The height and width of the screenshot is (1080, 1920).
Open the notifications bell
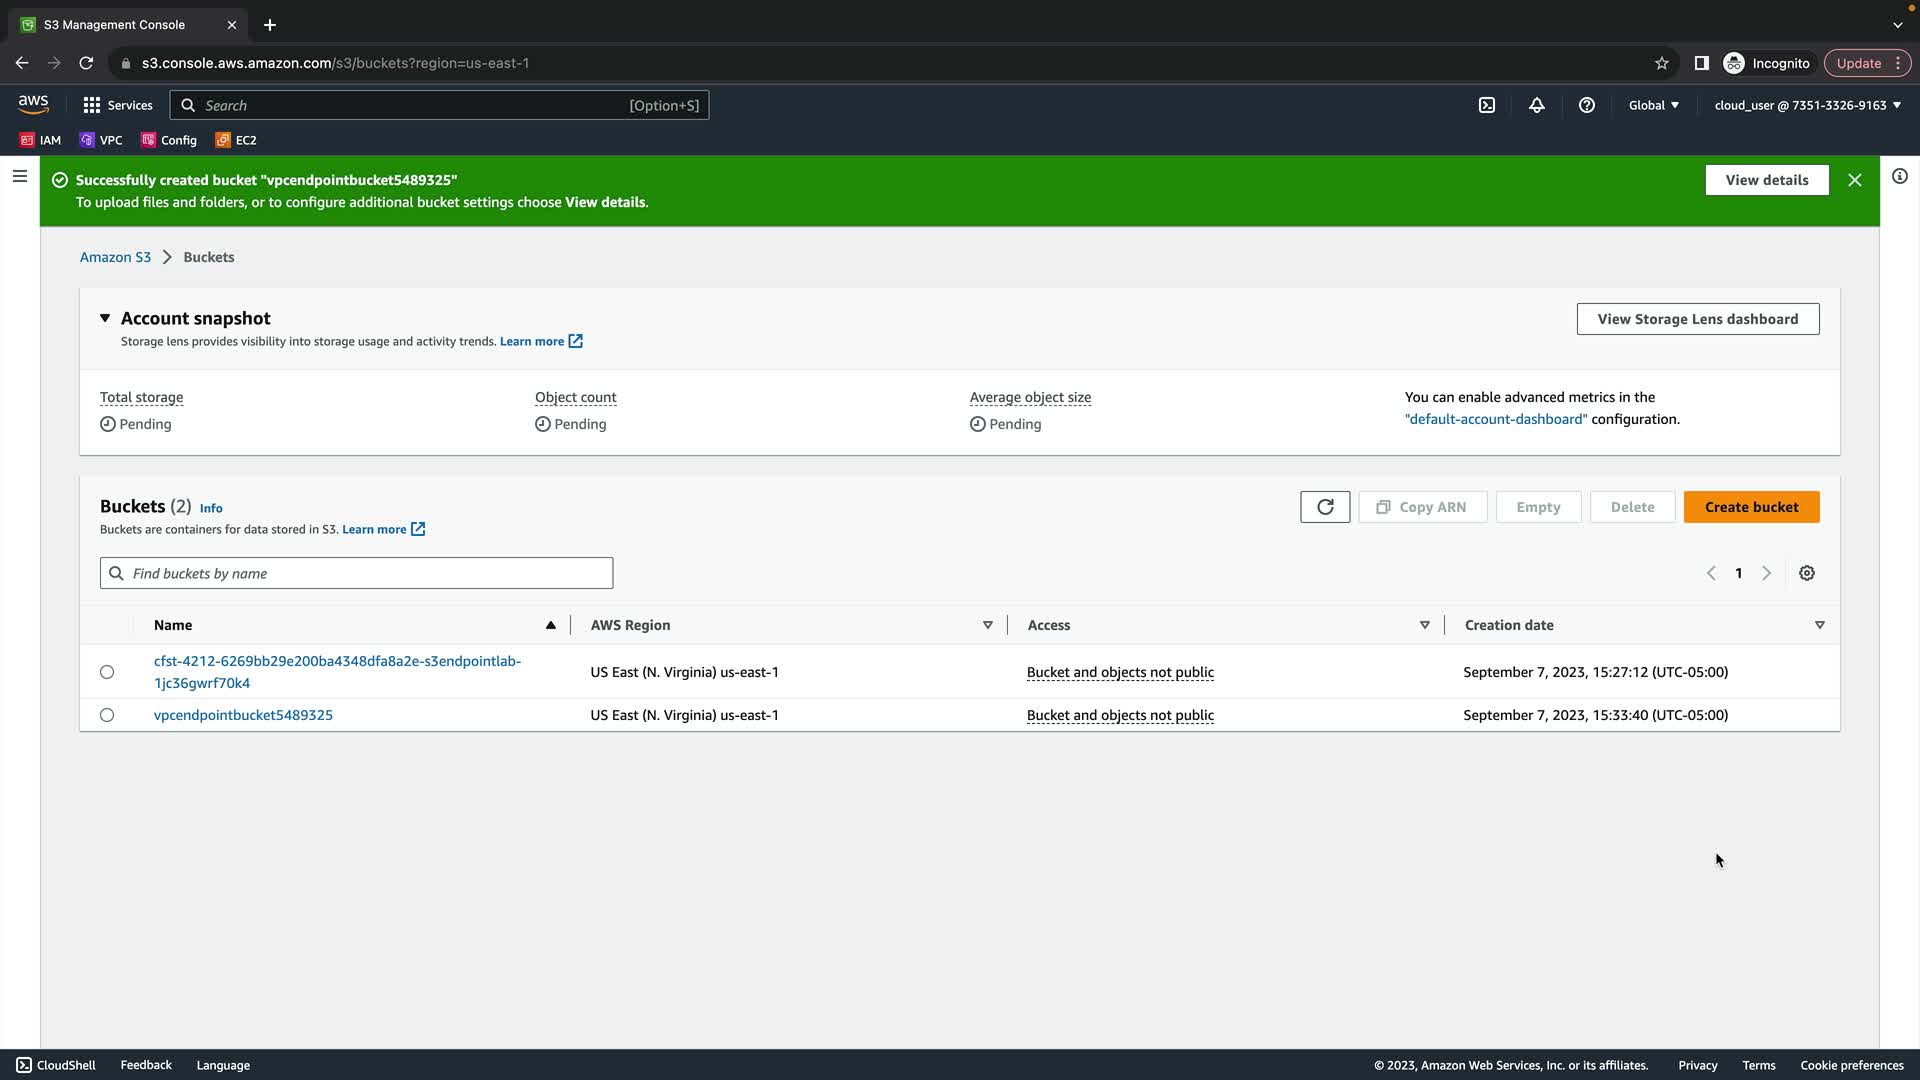coord(1537,105)
